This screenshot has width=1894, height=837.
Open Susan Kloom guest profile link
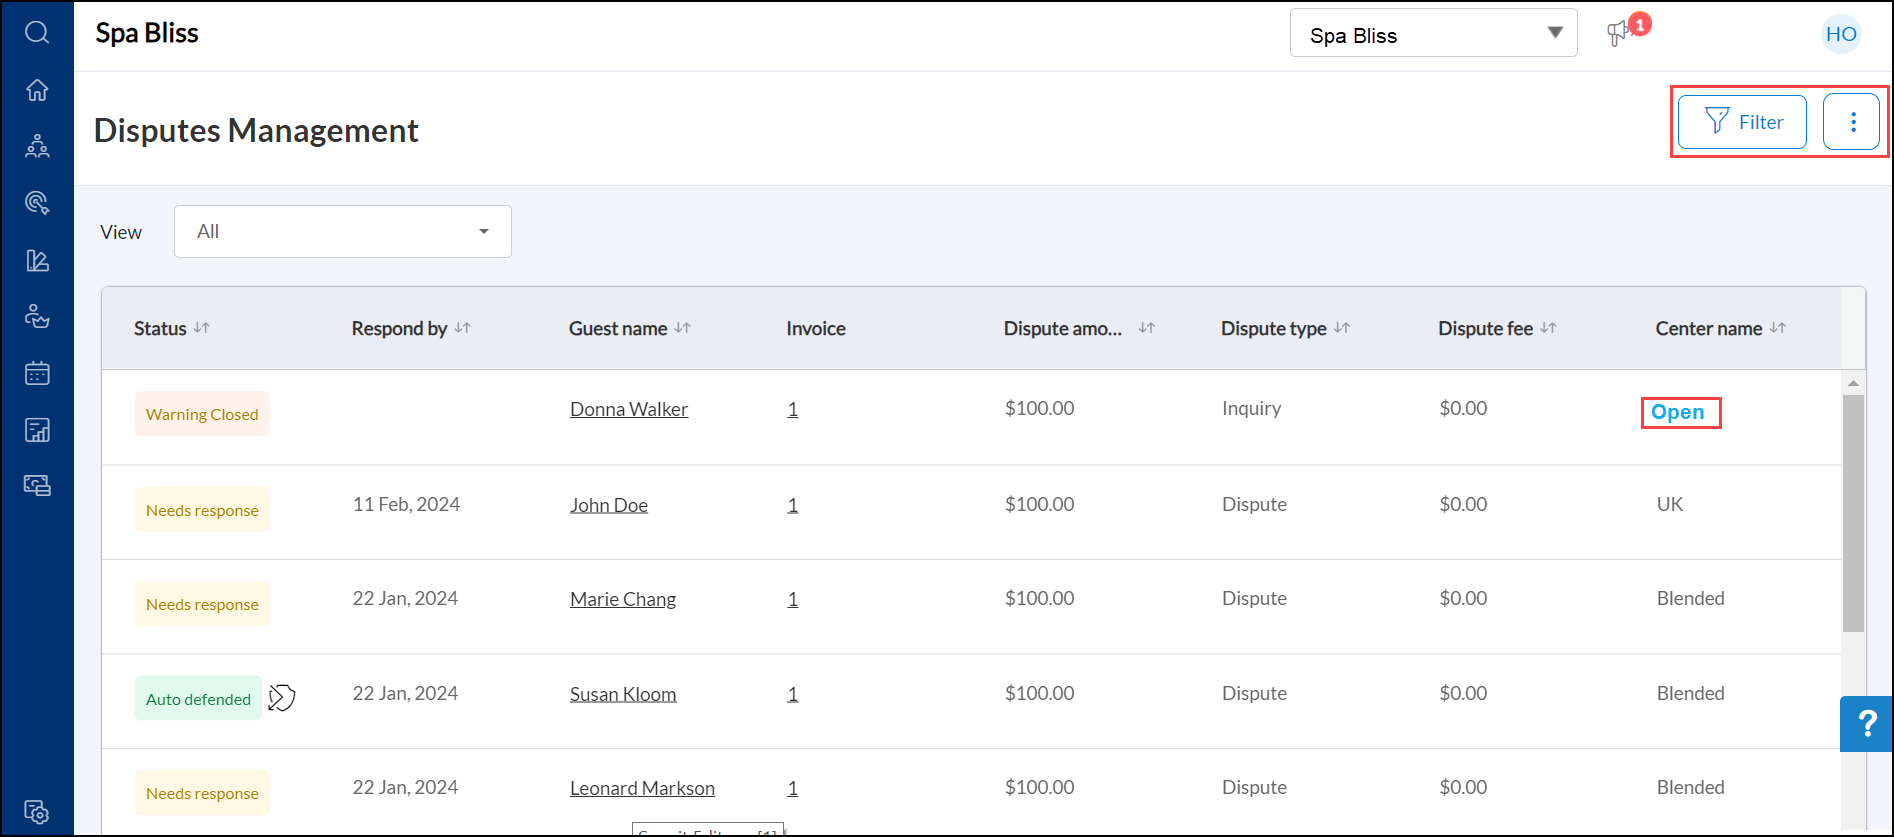(623, 694)
